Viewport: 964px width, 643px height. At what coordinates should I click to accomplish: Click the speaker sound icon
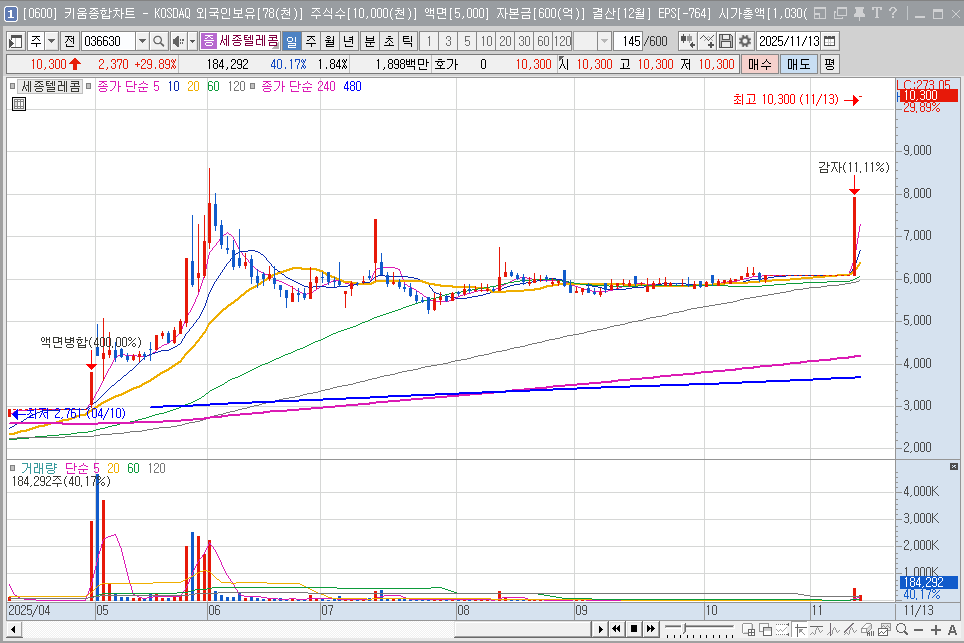pos(178,41)
